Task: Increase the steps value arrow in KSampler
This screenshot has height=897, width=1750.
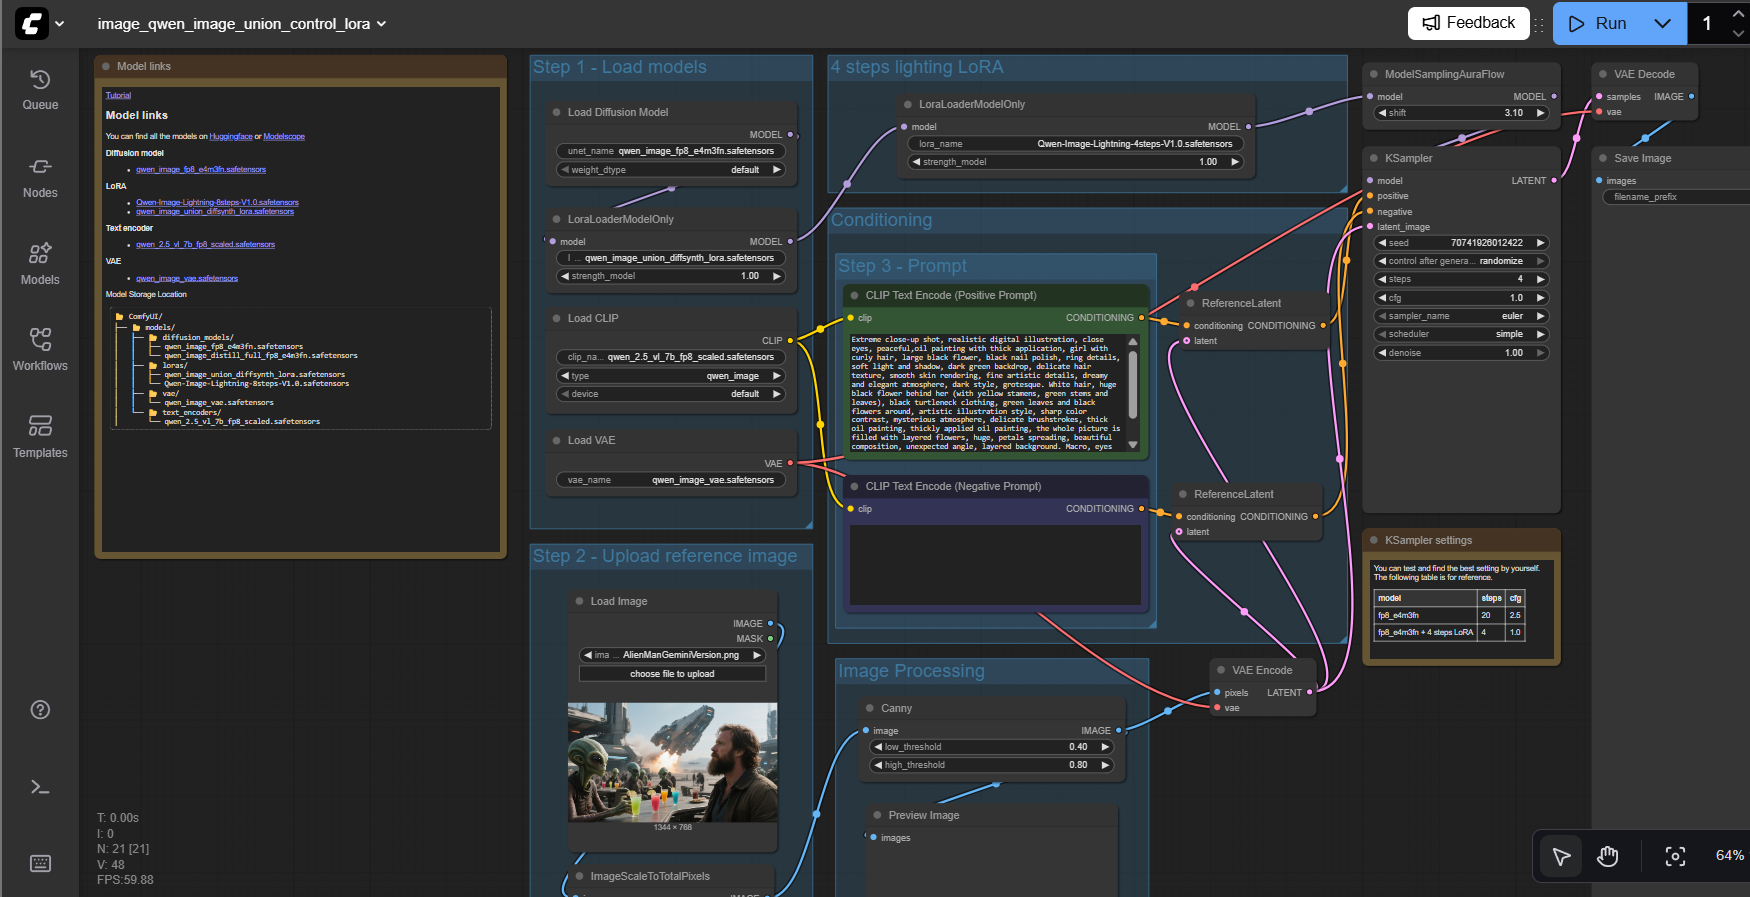Action: (1541, 279)
